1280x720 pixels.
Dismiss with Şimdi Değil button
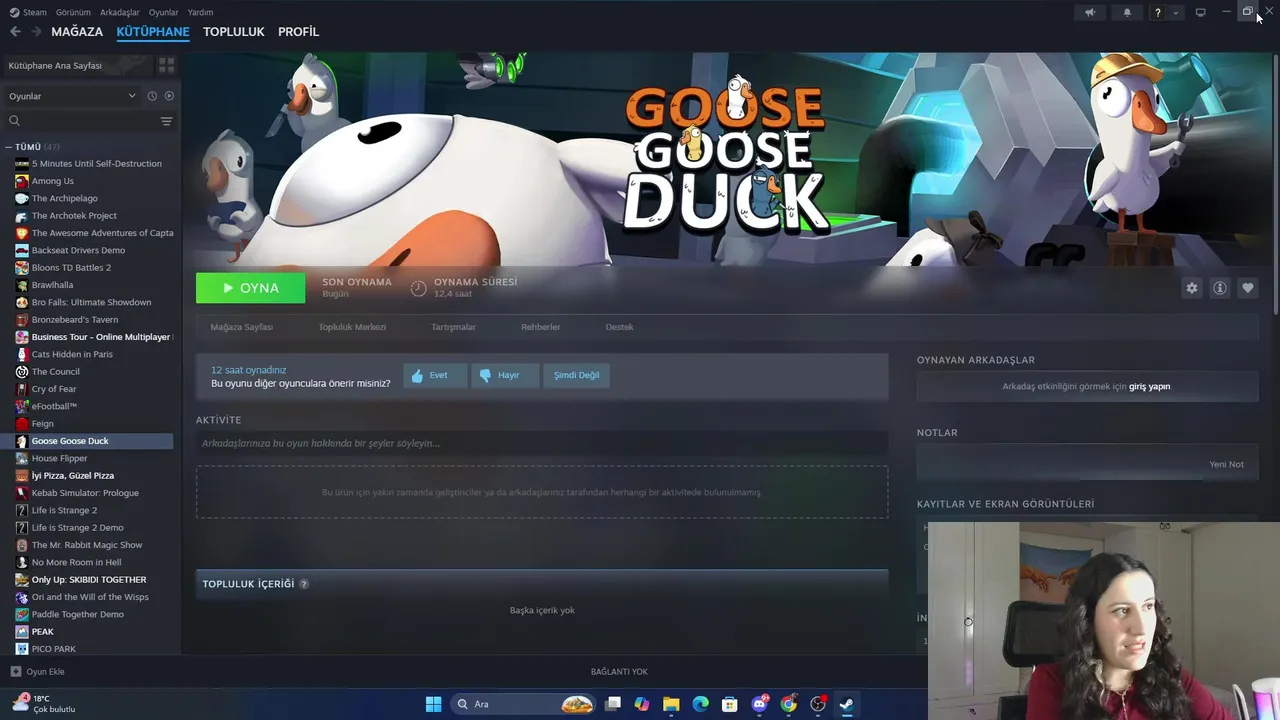pyautogui.click(x=576, y=375)
